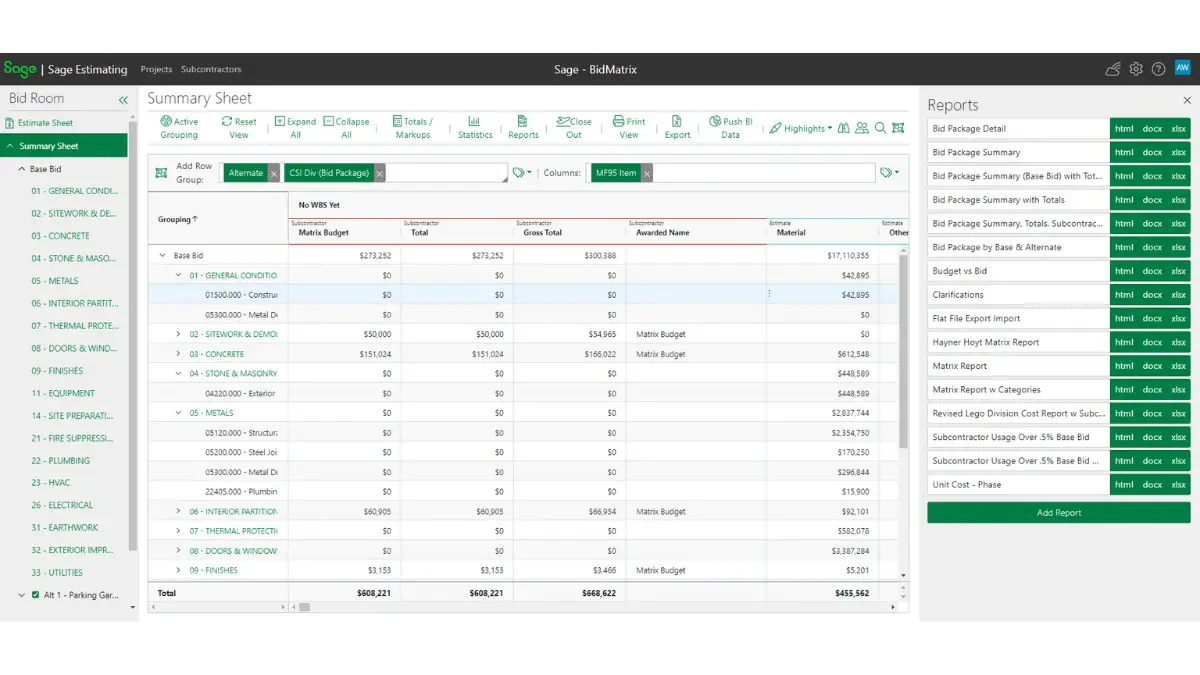
Task: Remove the Alternate row group chip
Action: 274,173
